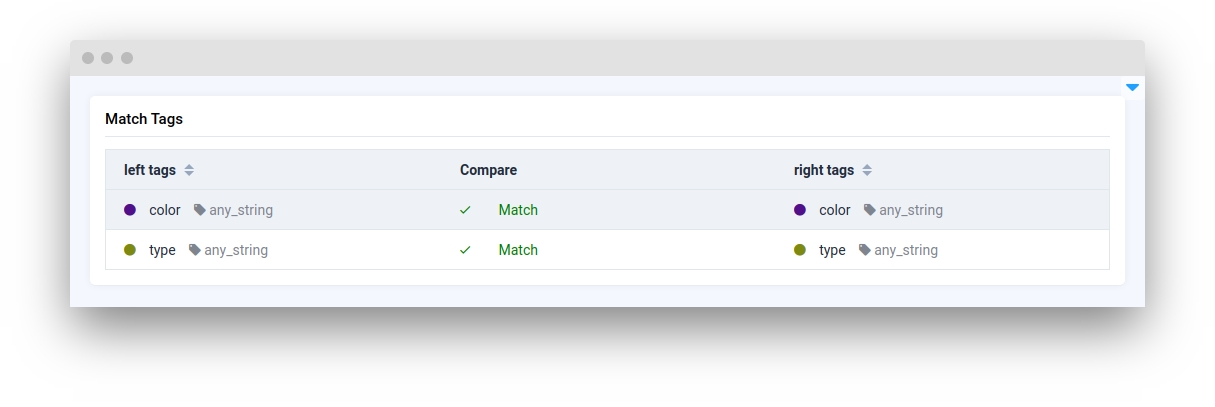
Task: Click the green checkmark in the color row
Action: (x=465, y=210)
